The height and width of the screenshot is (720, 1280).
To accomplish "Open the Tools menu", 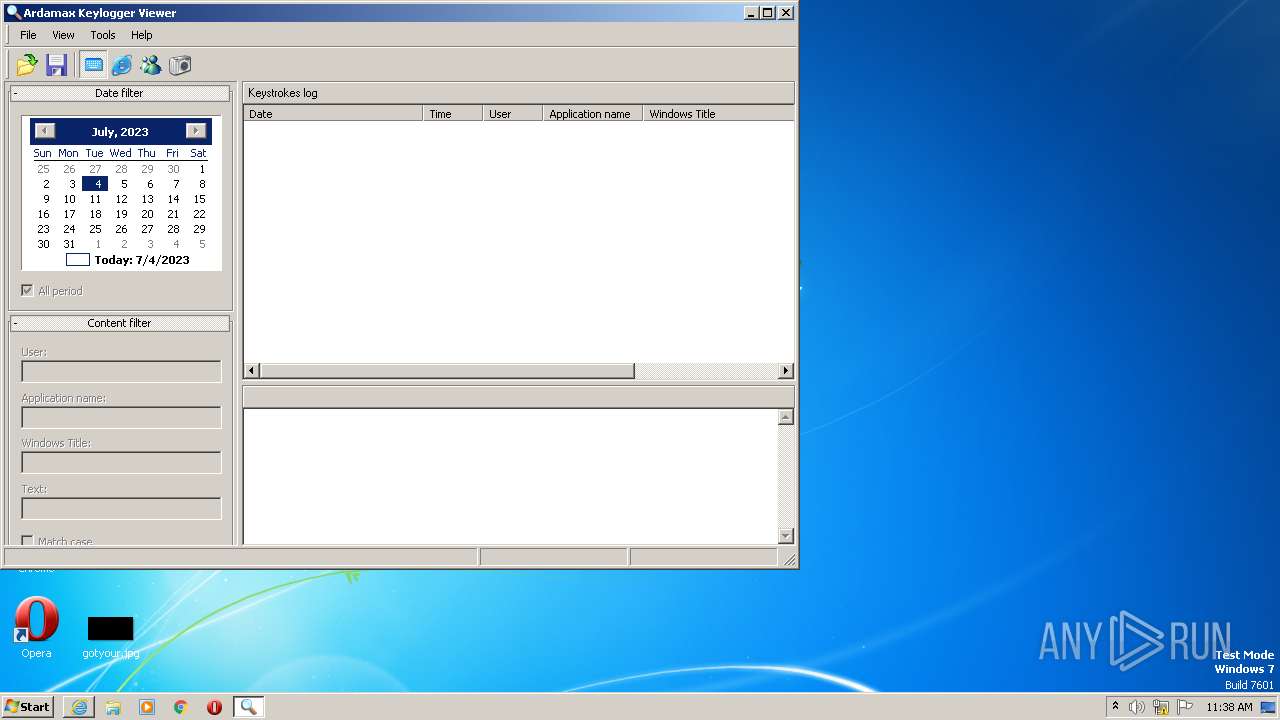I will pos(103,35).
